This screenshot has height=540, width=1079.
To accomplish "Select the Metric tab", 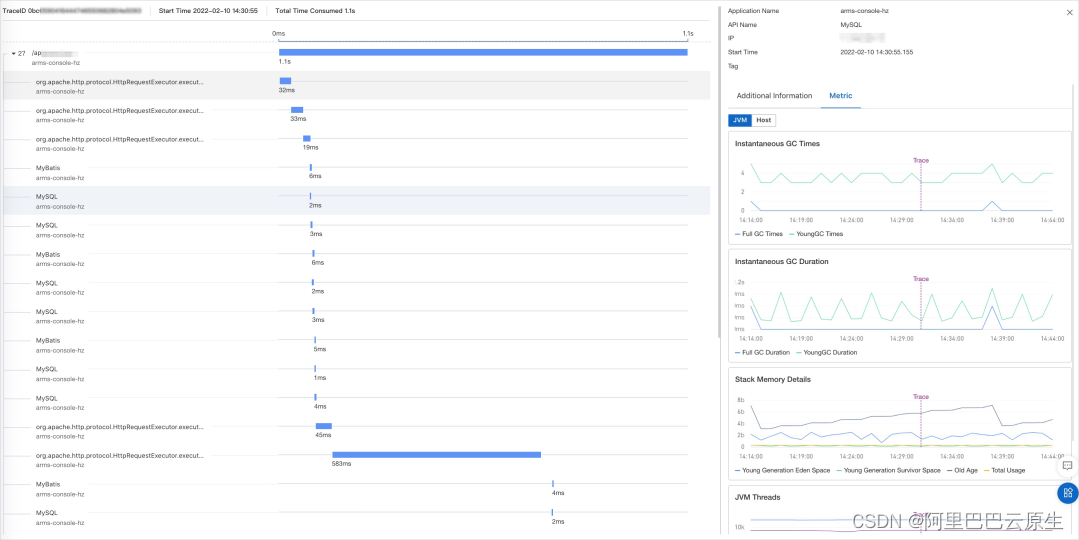I will [x=840, y=96].
